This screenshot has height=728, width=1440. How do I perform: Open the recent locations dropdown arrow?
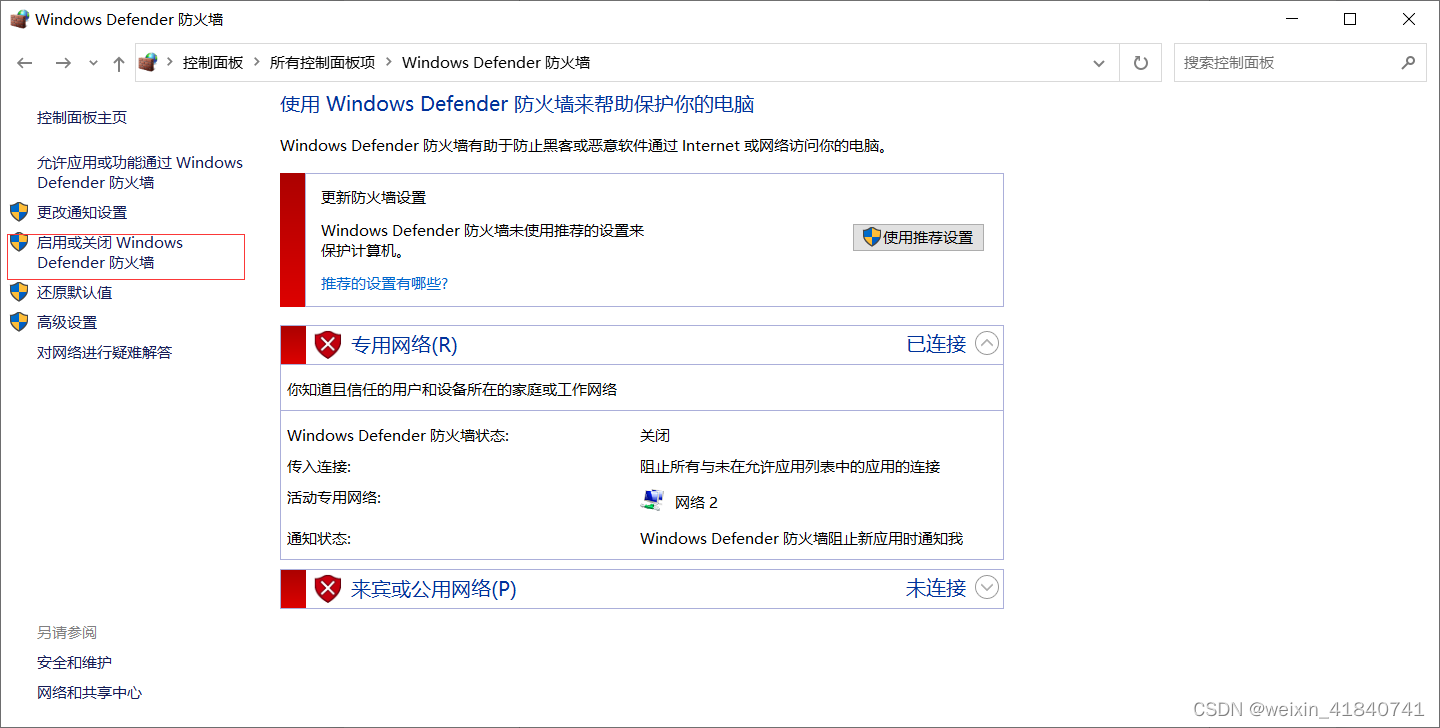[x=93, y=63]
